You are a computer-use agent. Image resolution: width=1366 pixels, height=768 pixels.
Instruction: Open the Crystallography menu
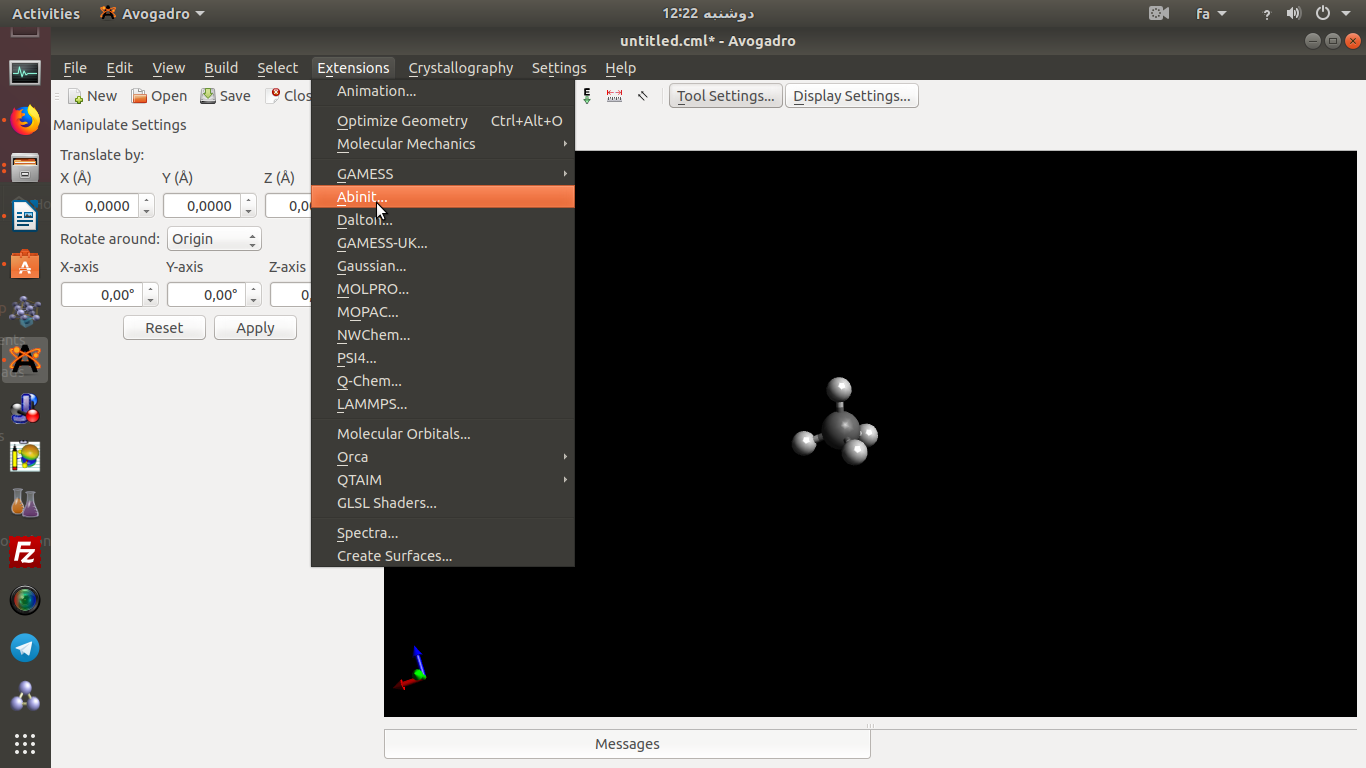pos(461,68)
